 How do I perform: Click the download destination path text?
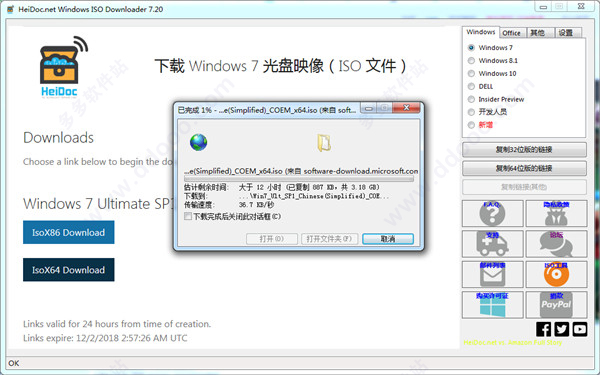[x=314, y=196]
